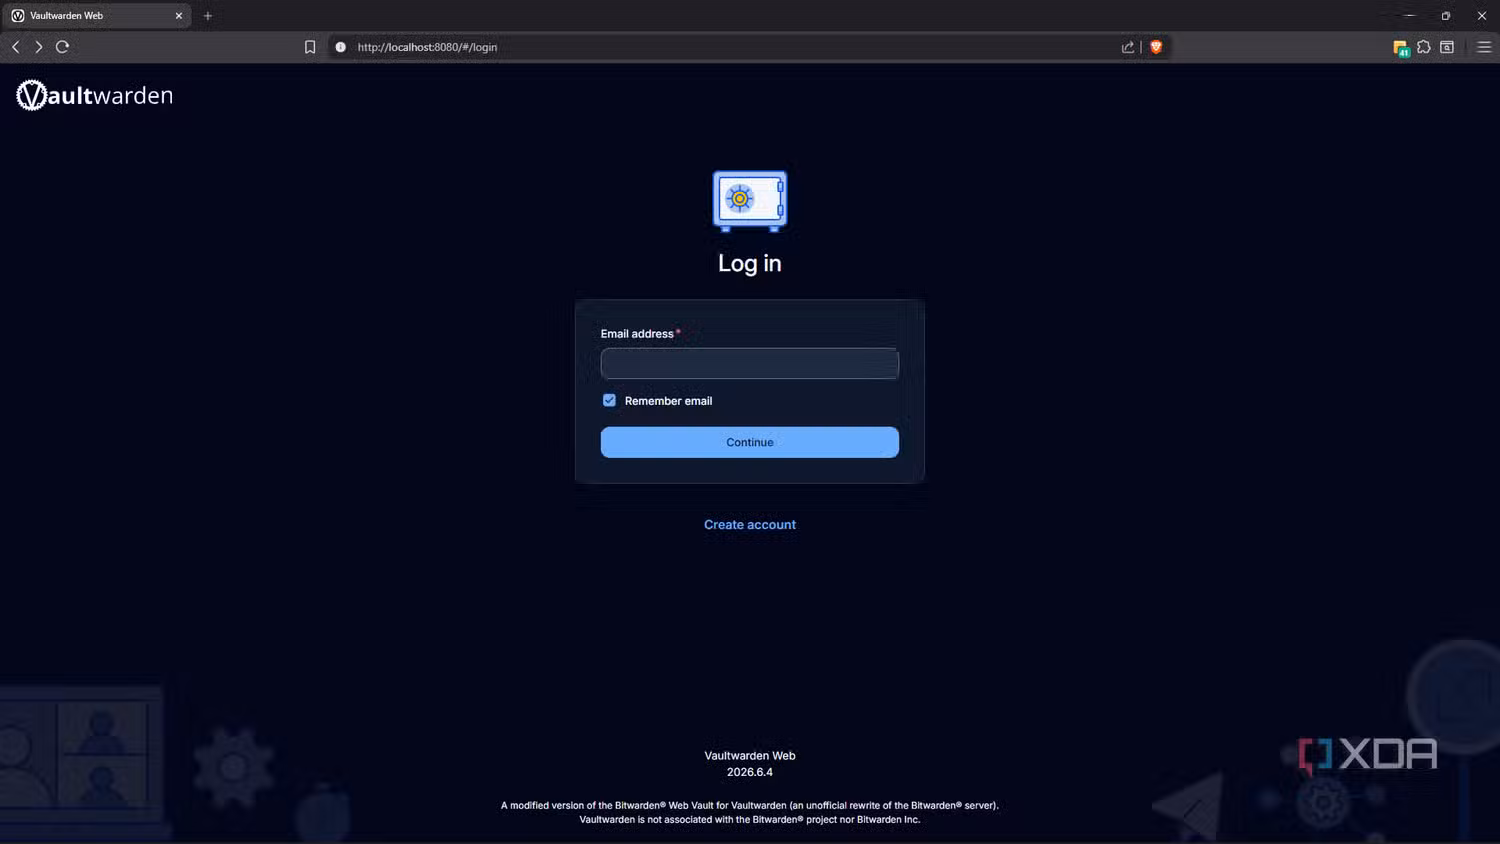Click the footer line starting 'A modified version'

pyautogui.click(x=750, y=805)
